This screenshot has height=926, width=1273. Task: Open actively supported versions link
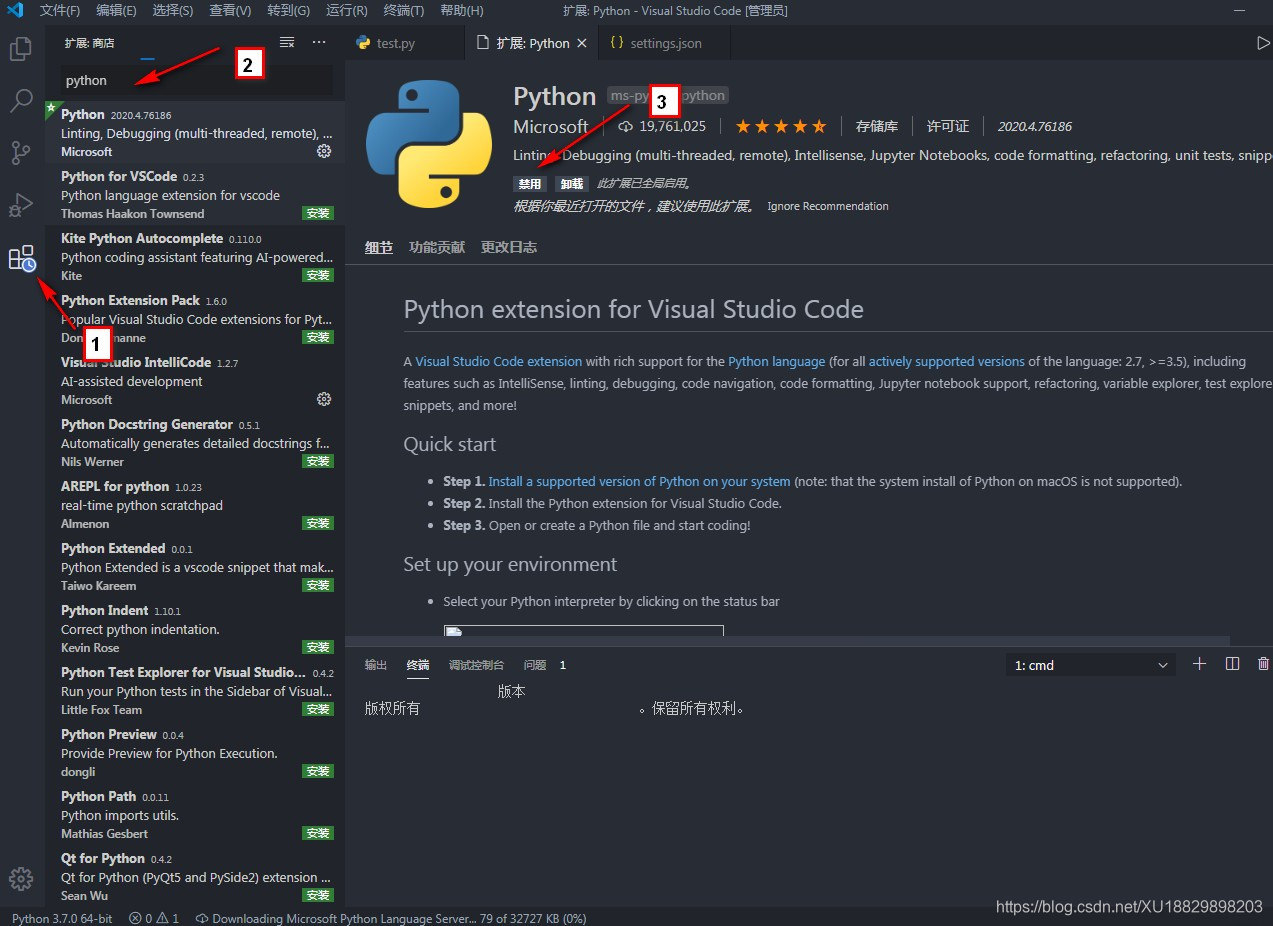click(x=947, y=361)
